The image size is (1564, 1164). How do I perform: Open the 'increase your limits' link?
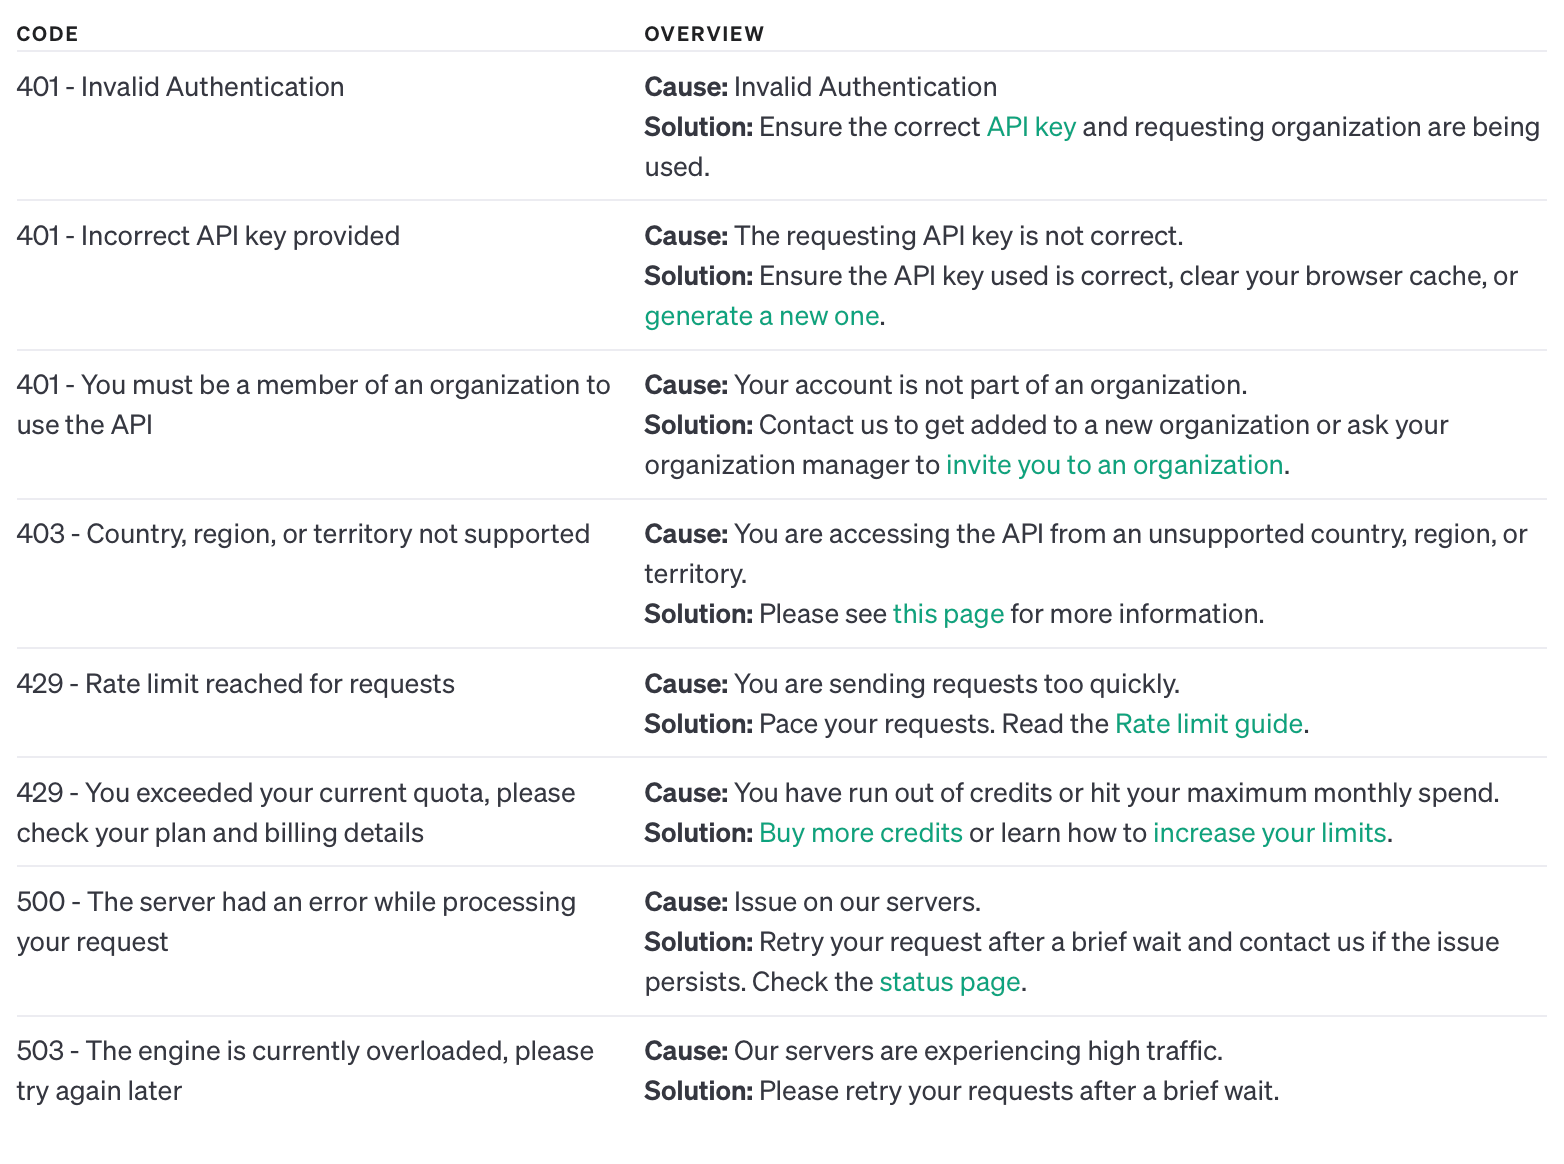[1269, 833]
